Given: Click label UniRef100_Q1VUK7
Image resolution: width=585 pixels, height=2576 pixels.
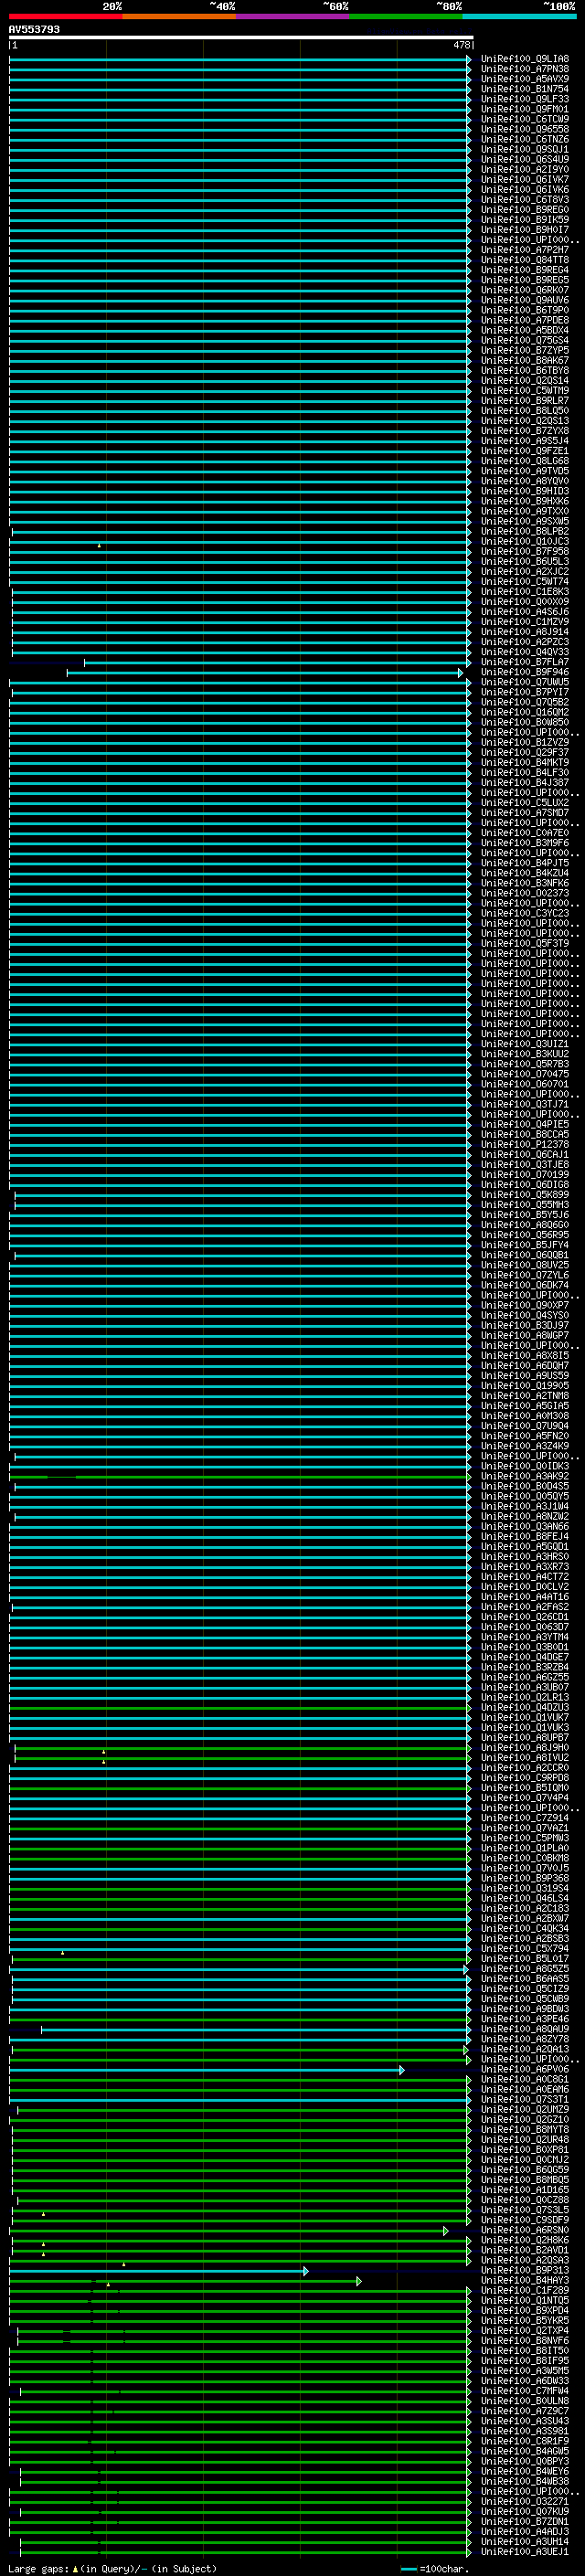Looking at the screenshot, I should [525, 1717].
